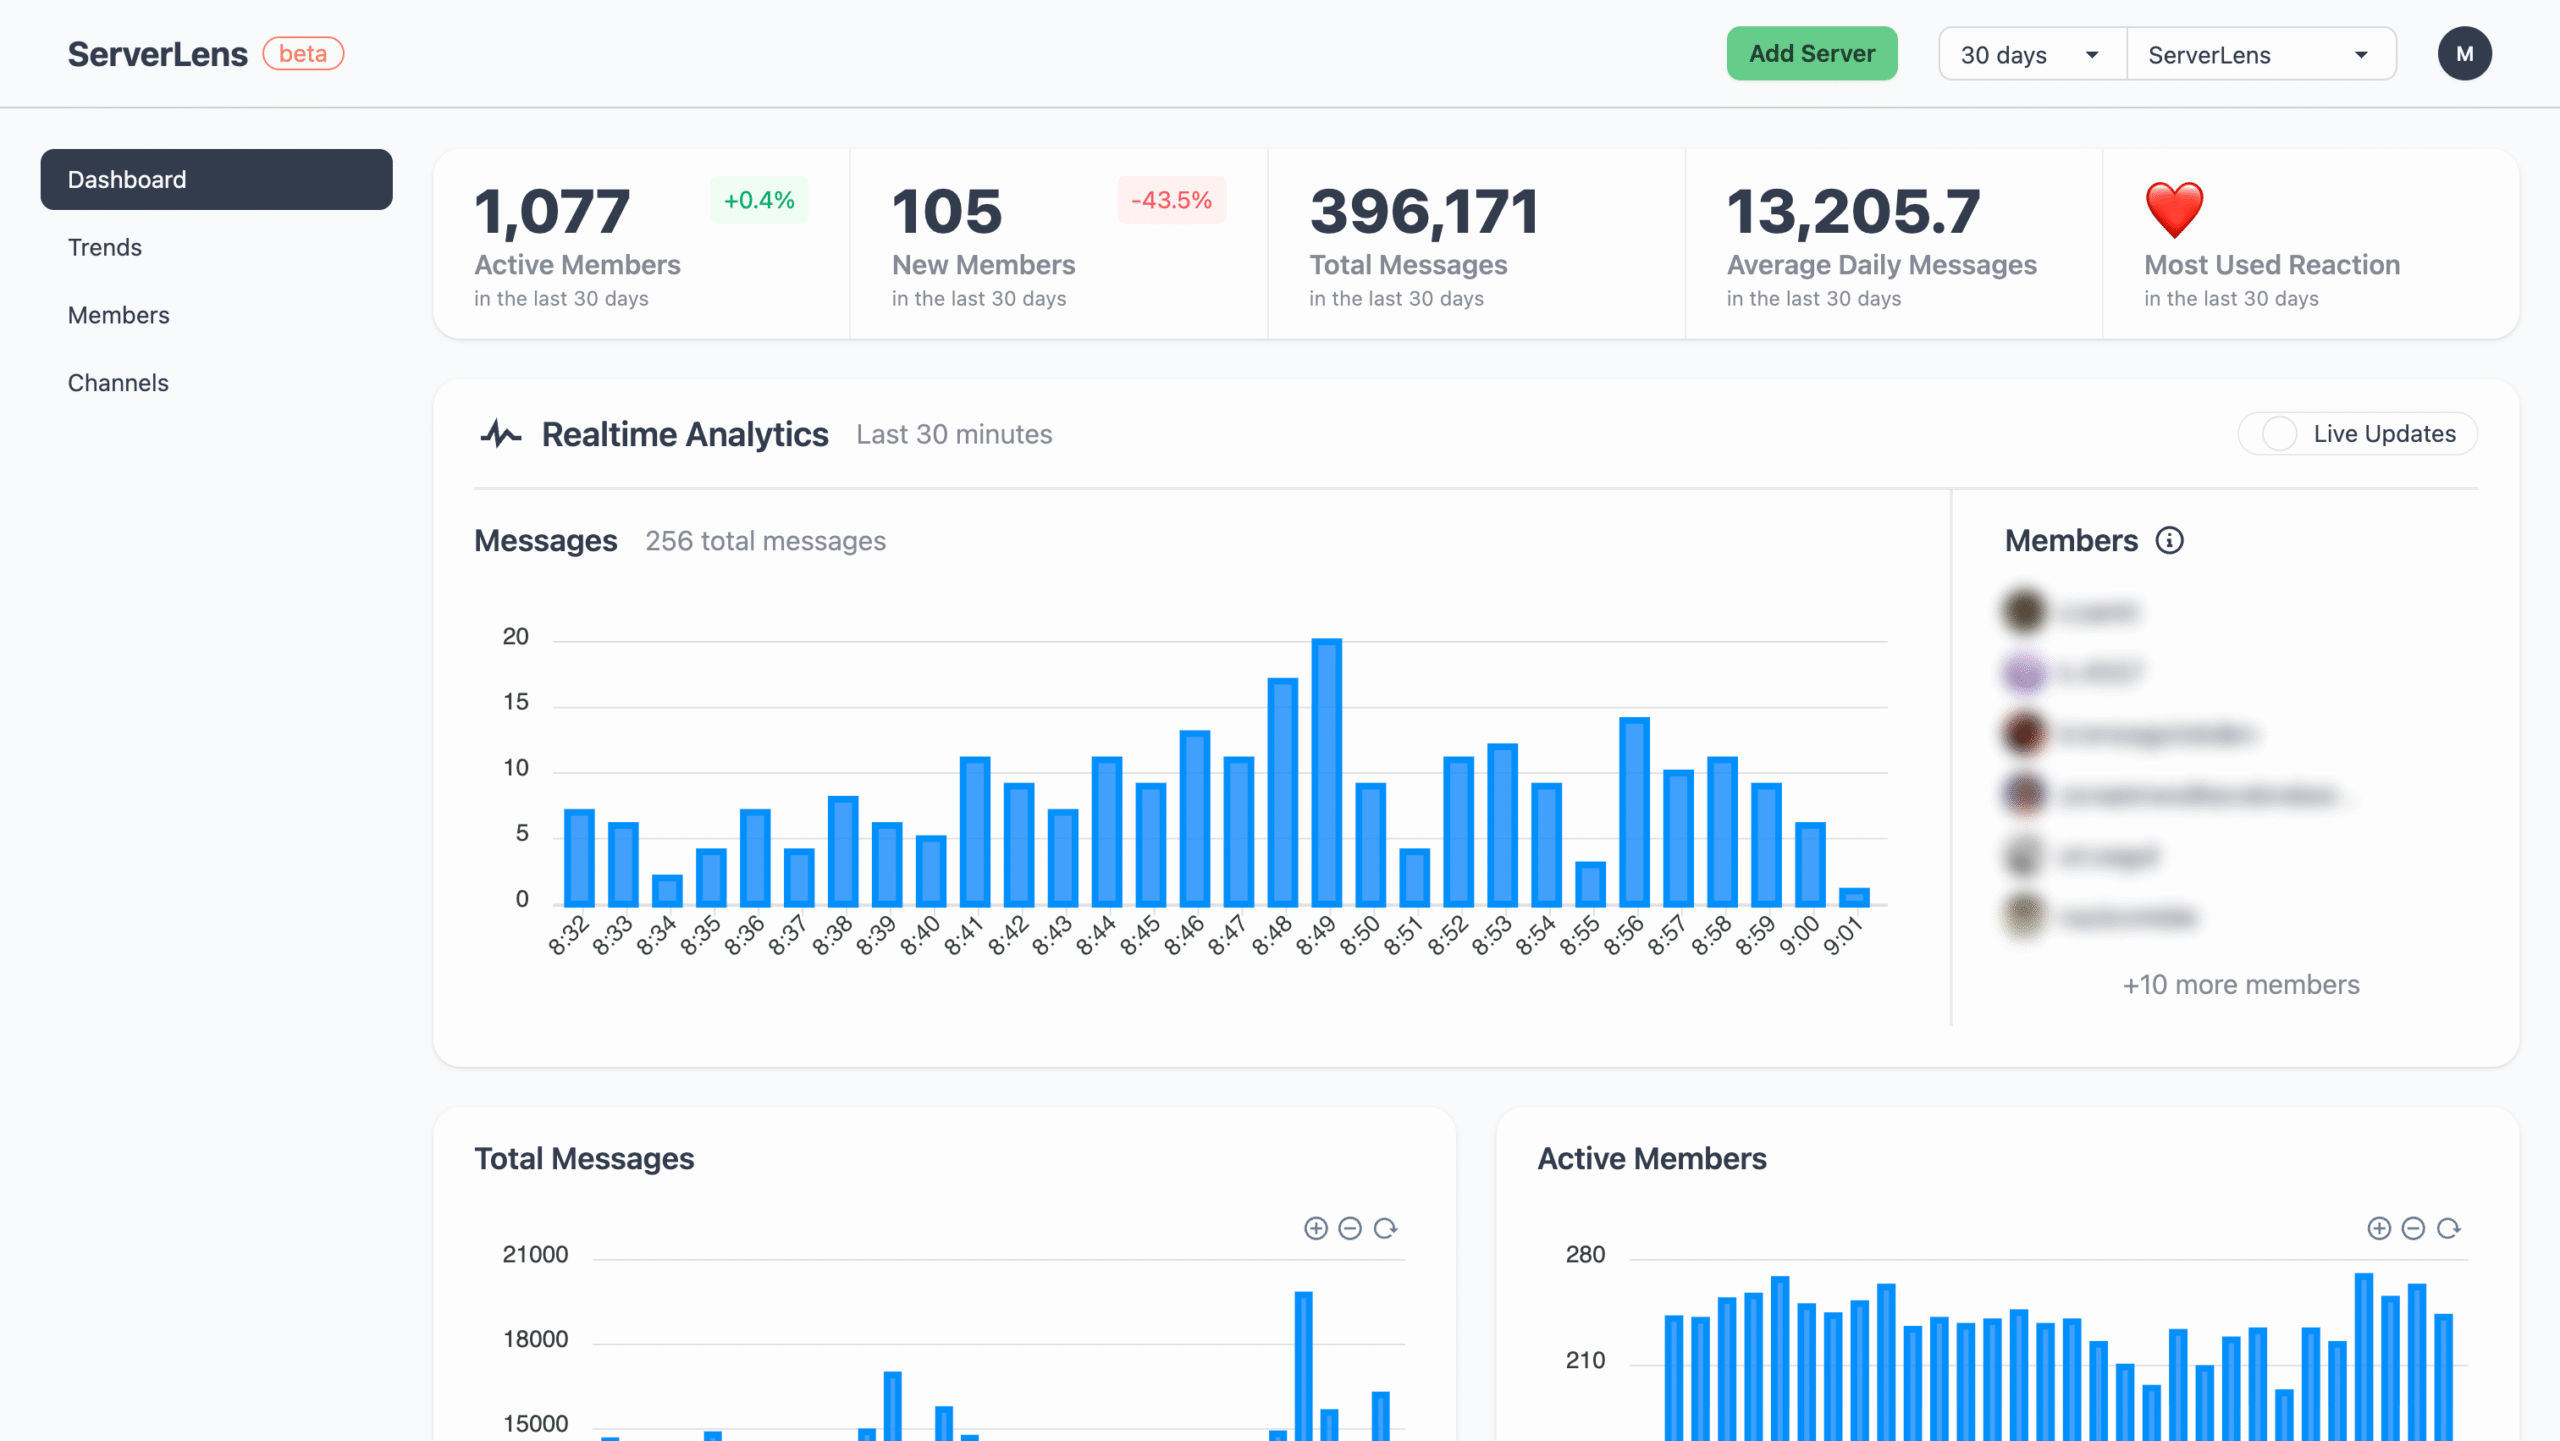Click the 8:48 bar in Messages chart
2560x1441 pixels.
1282,792
